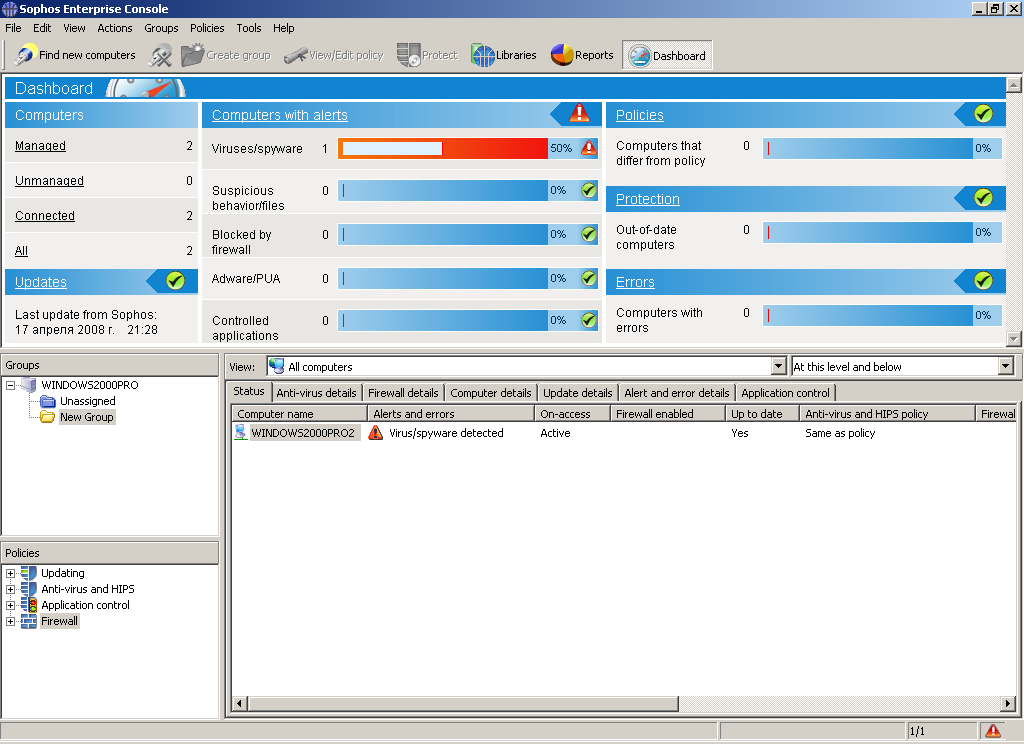Image resolution: width=1024 pixels, height=744 pixels.
Task: Expand the Application control policy node
Action: [x=10, y=606]
